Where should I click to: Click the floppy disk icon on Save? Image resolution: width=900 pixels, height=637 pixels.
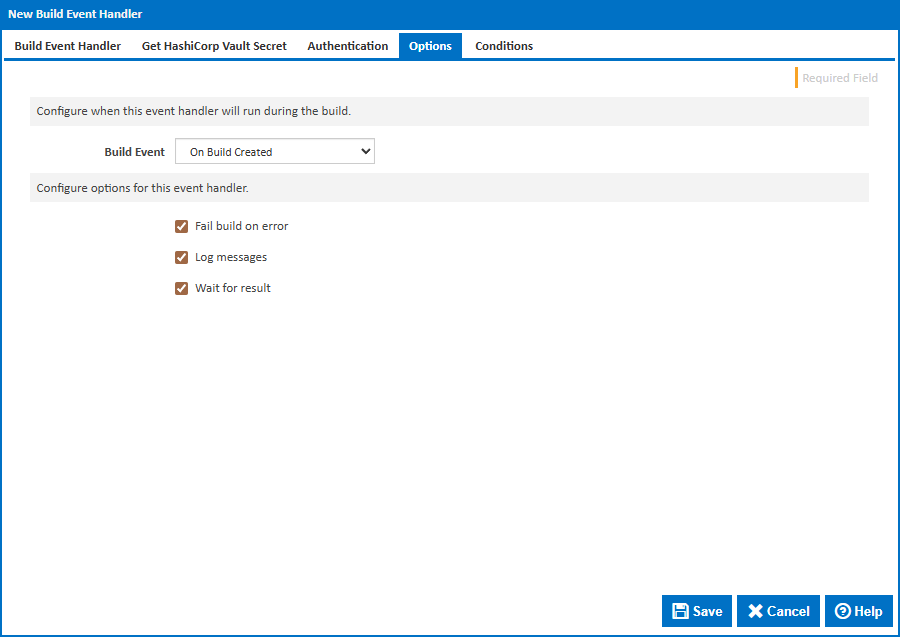[680, 611]
